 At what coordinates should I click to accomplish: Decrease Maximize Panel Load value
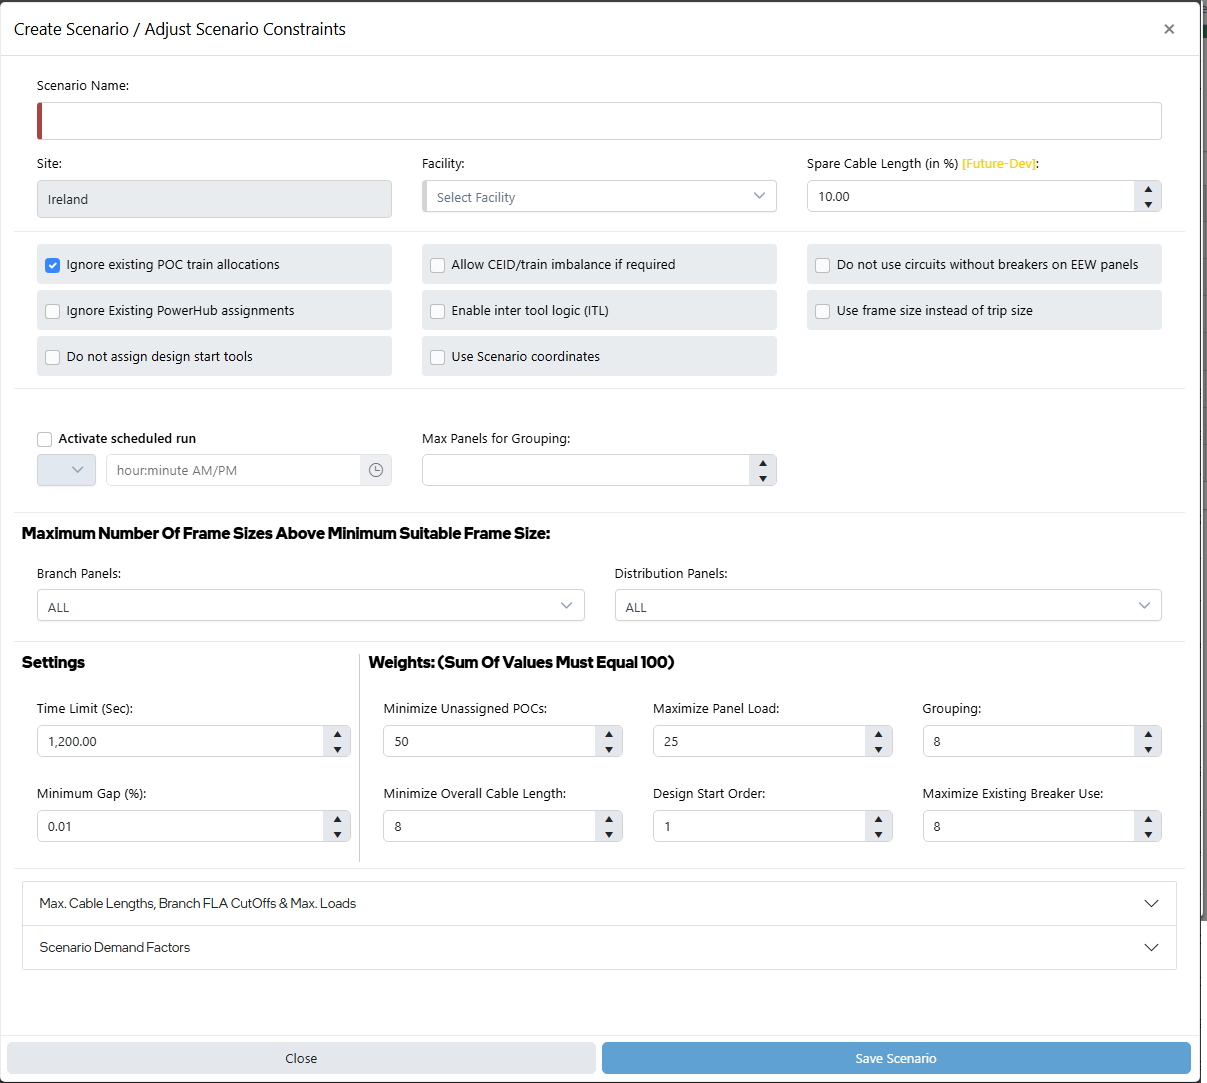[x=878, y=749]
